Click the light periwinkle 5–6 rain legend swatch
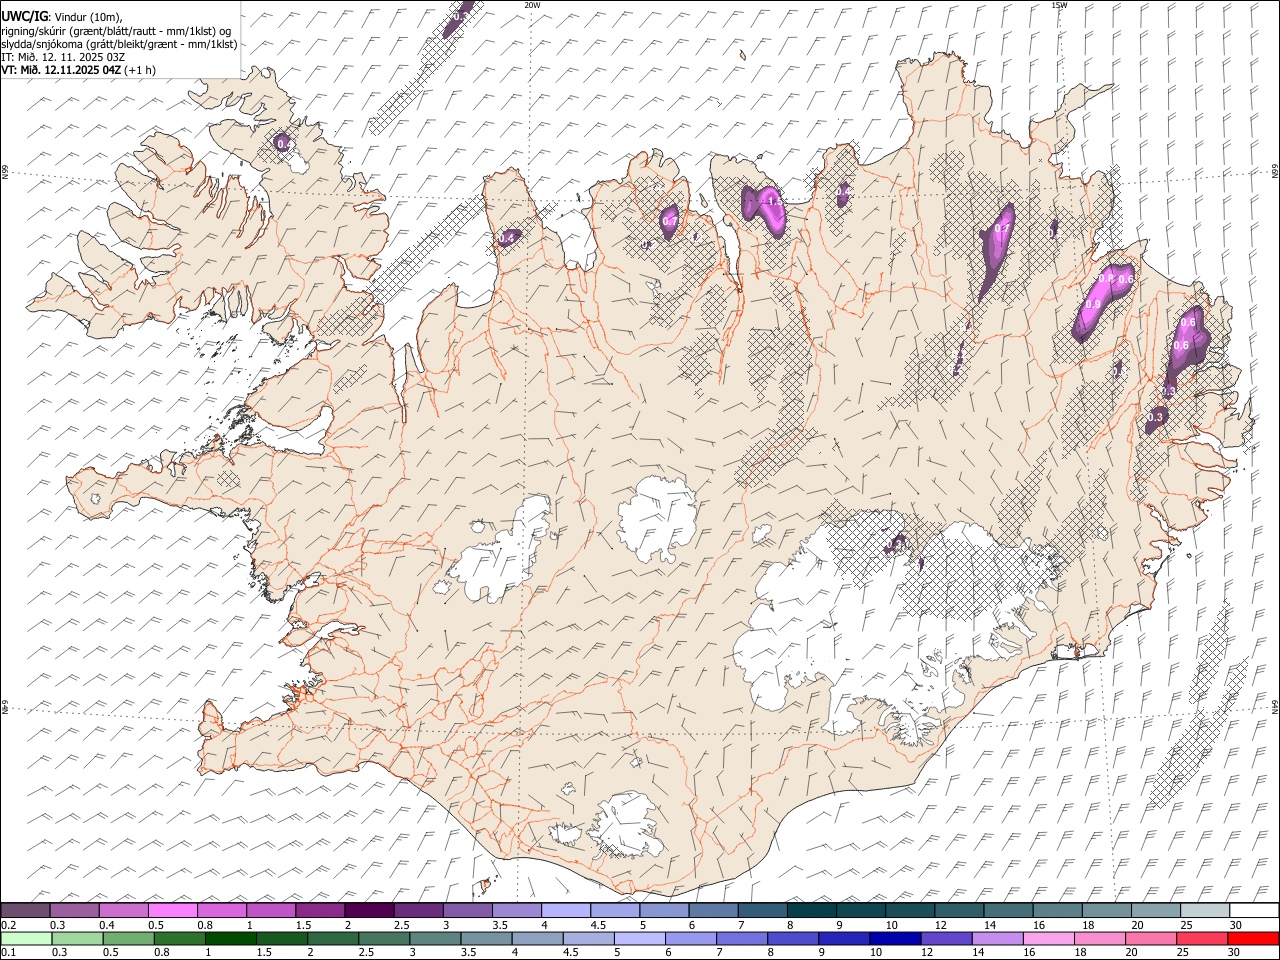The width and height of the screenshot is (1280, 960). tap(638, 938)
